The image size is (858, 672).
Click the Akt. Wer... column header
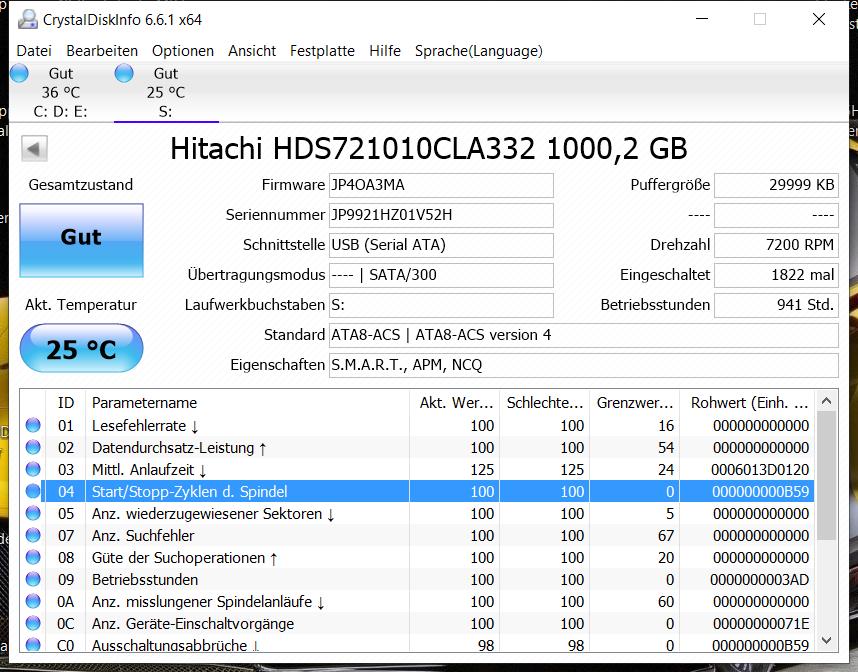tap(454, 403)
